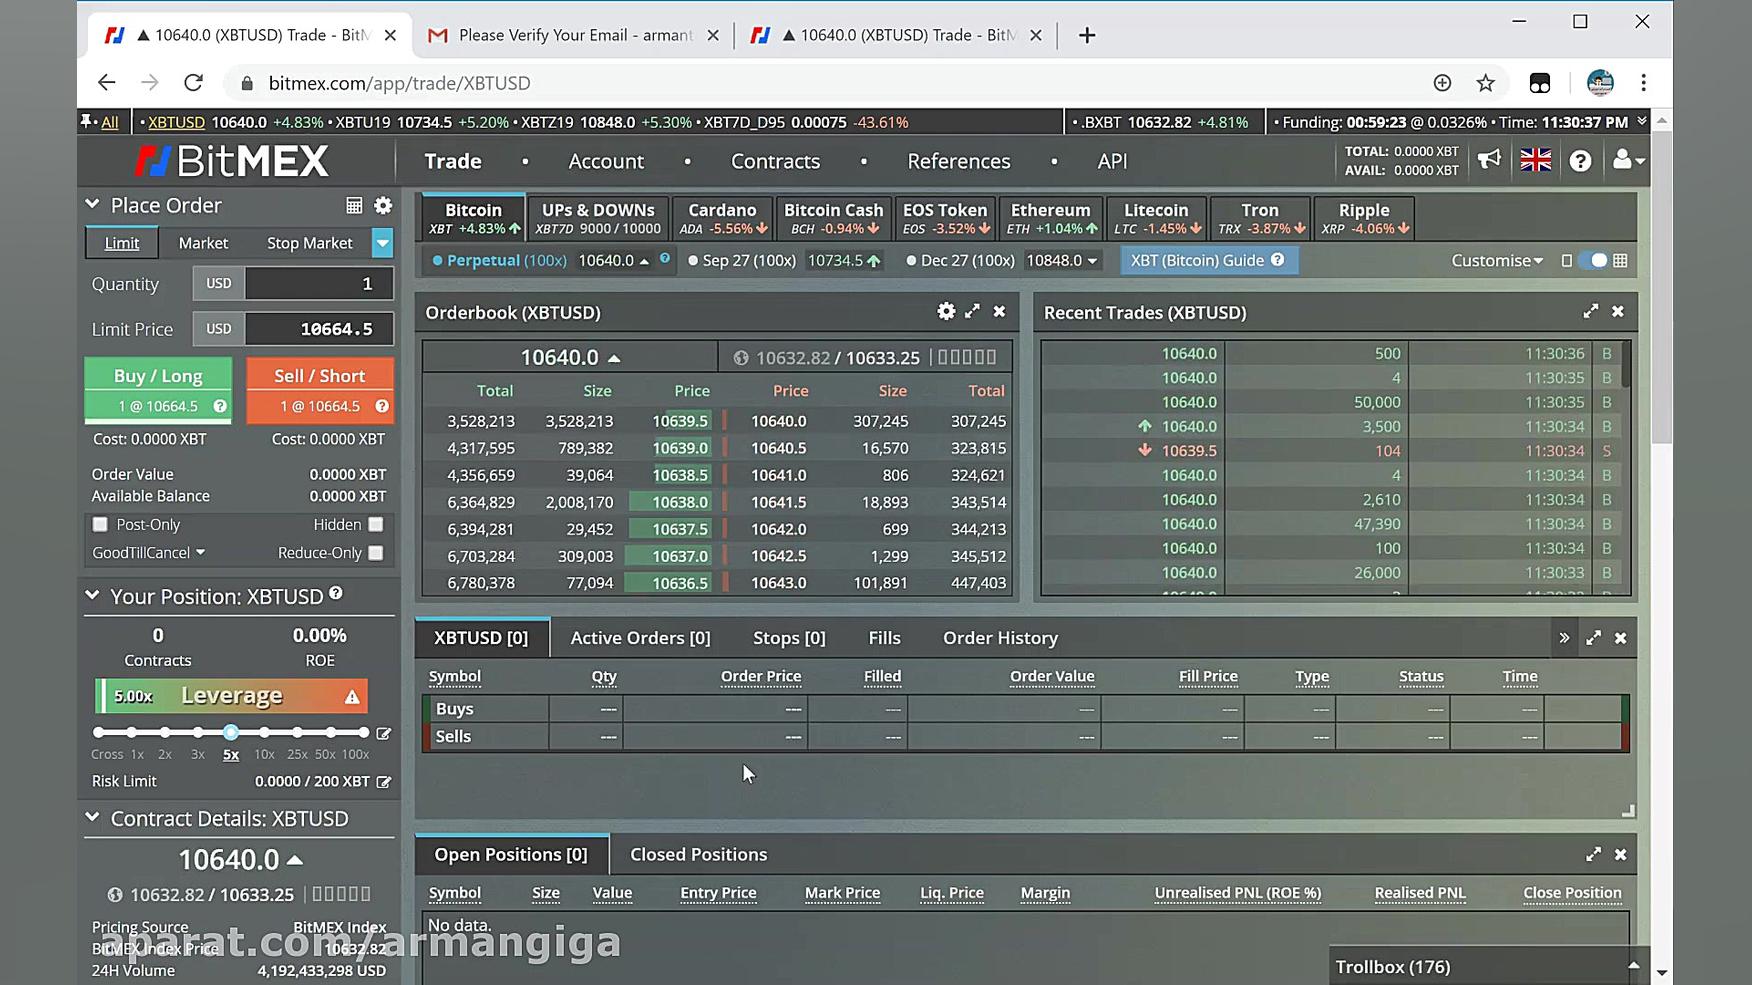Screen dimensions: 1752x985
Task: Edit Risk Limit with pencil icon
Action: [383, 782]
